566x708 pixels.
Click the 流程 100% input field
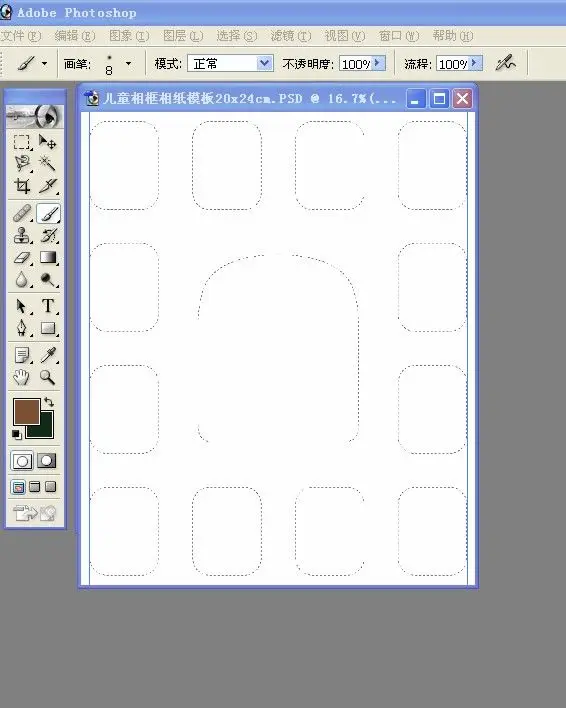click(453, 64)
